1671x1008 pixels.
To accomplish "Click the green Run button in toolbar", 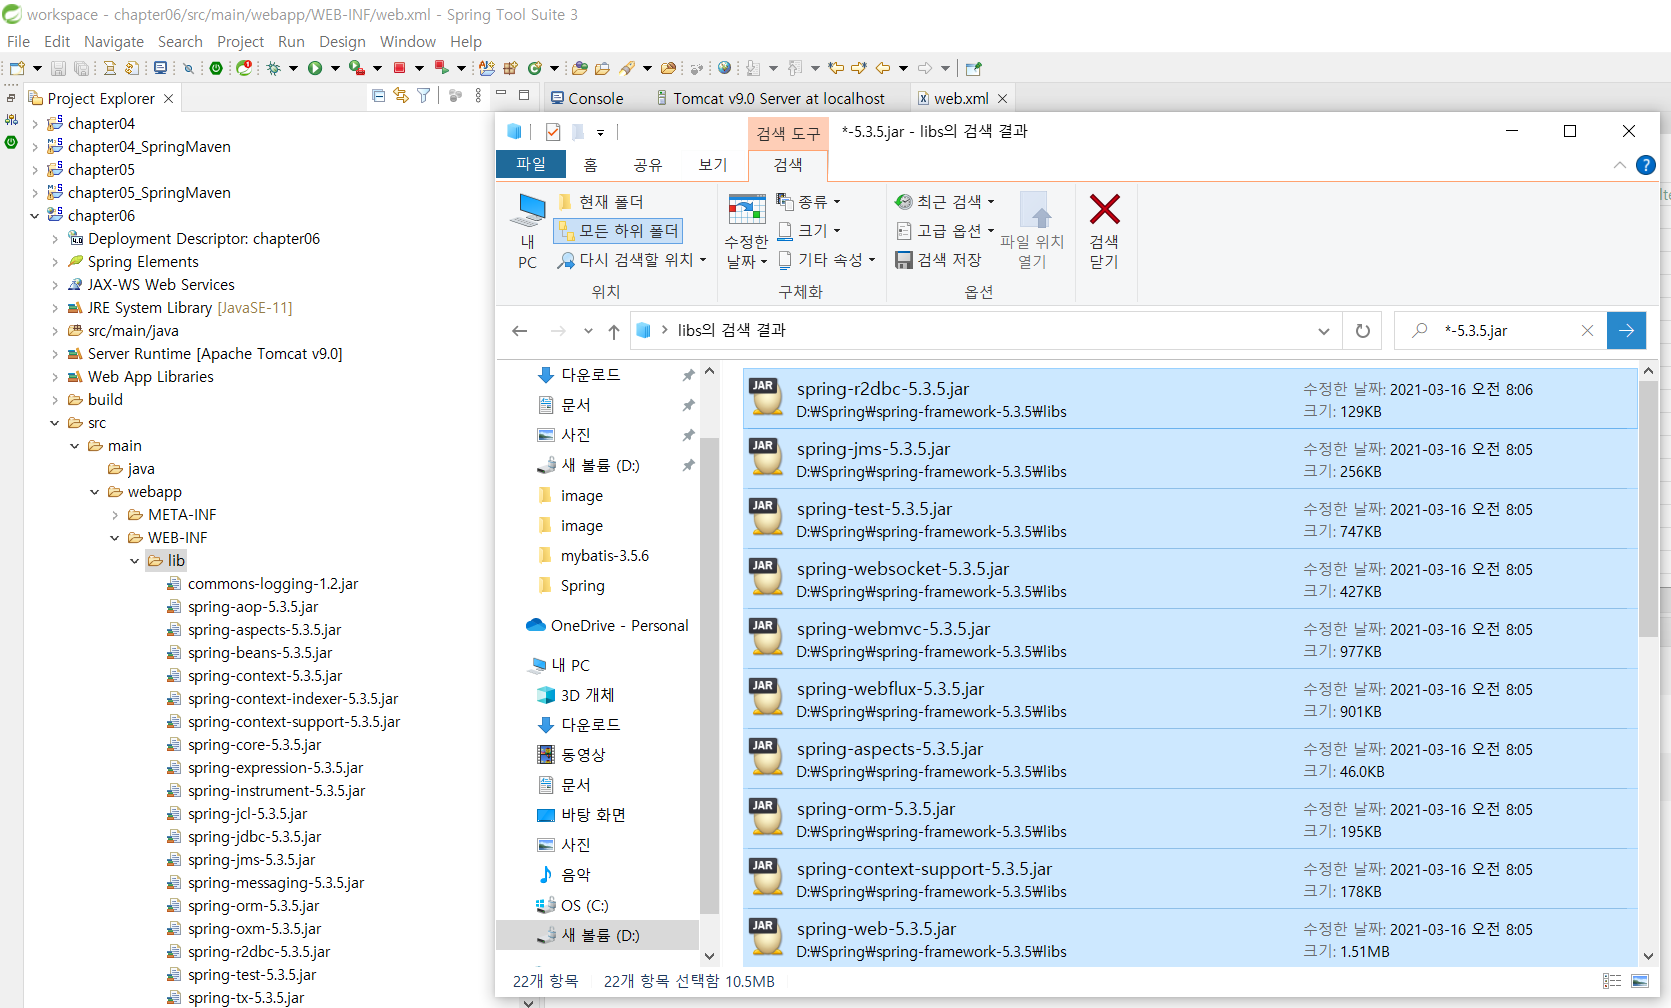I will pyautogui.click(x=315, y=68).
